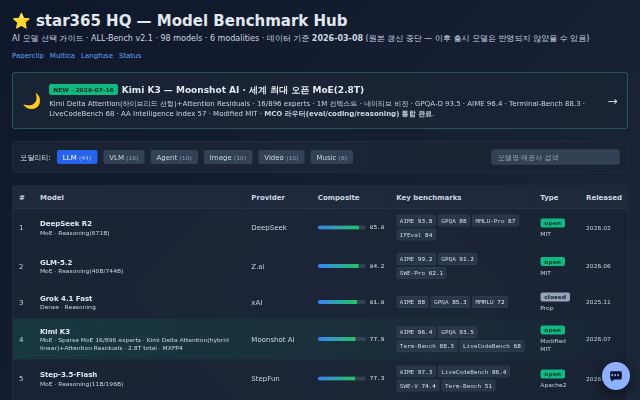
Task: Click the GPQA 91.2 benchmark chip
Action: coord(458,259)
